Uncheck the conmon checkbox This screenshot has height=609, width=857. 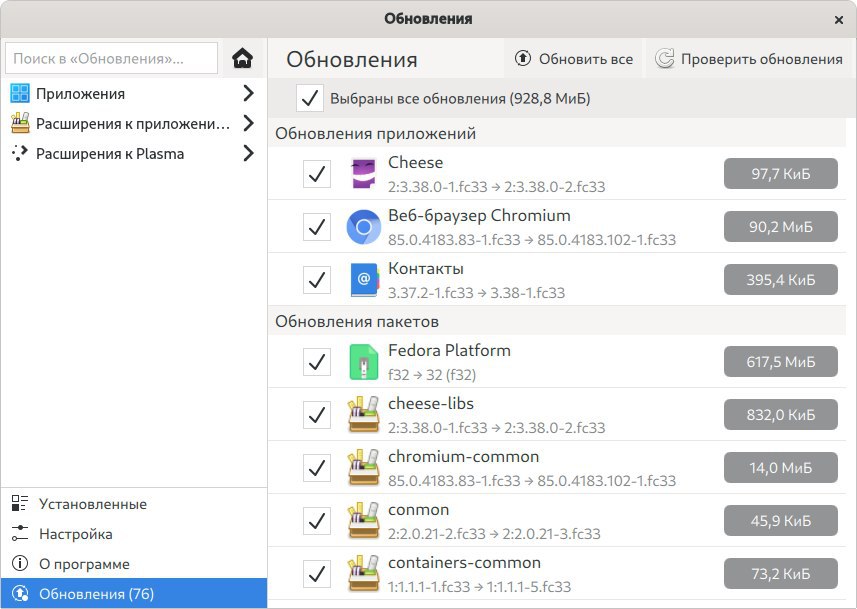coord(317,521)
